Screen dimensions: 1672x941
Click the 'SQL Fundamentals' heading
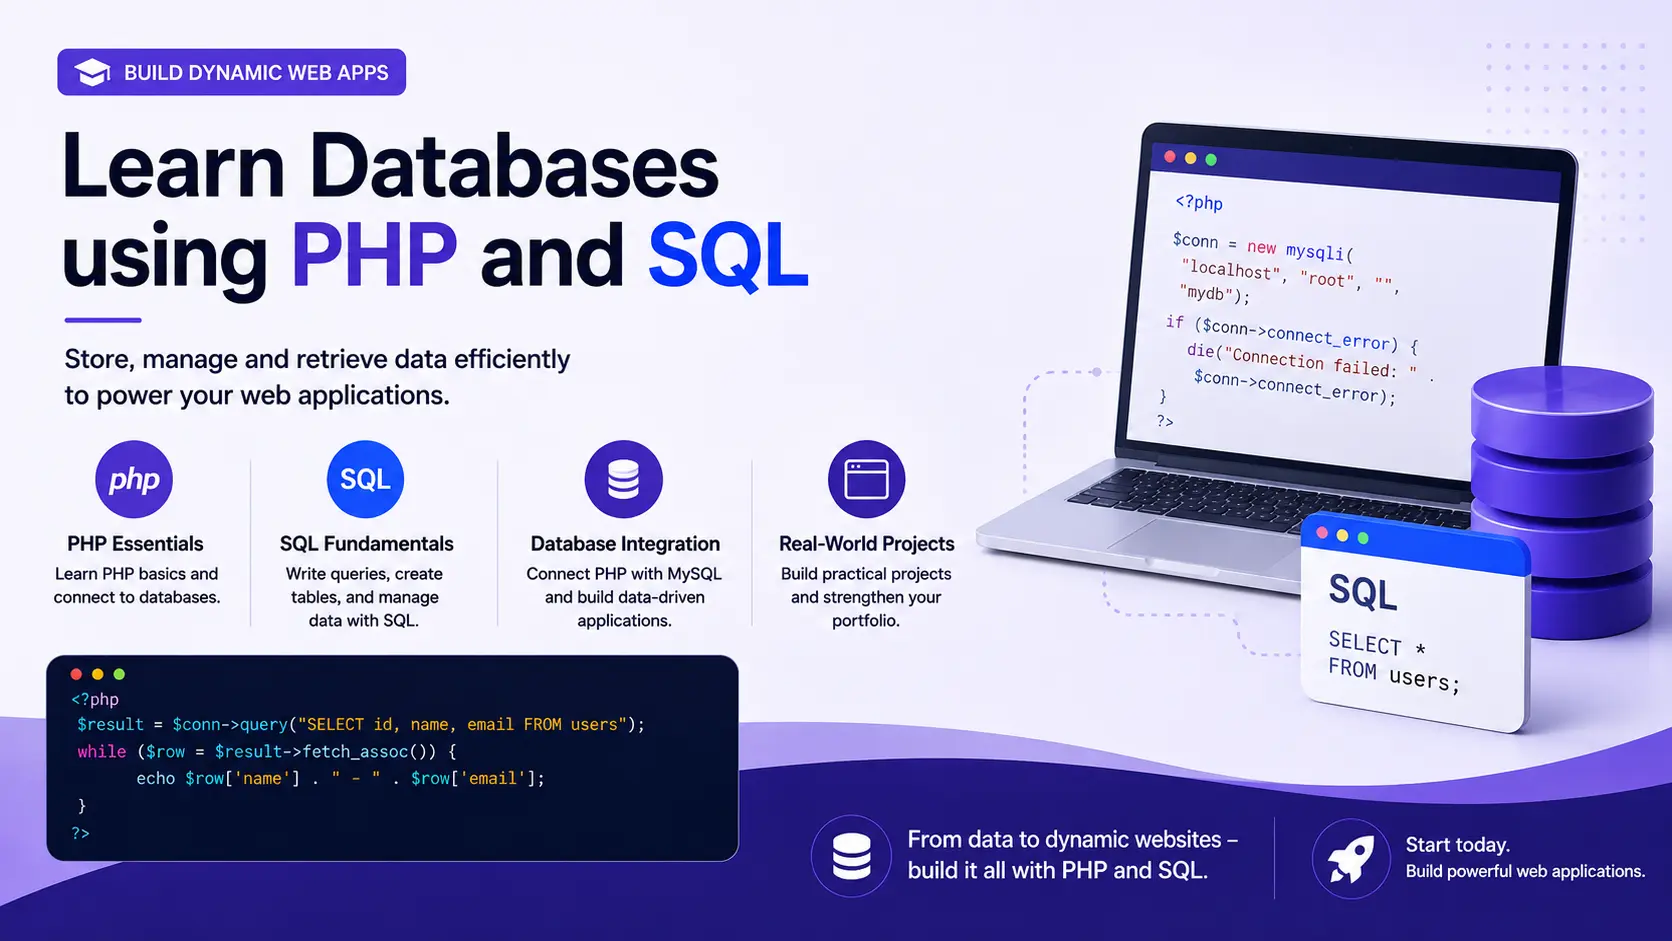366,544
